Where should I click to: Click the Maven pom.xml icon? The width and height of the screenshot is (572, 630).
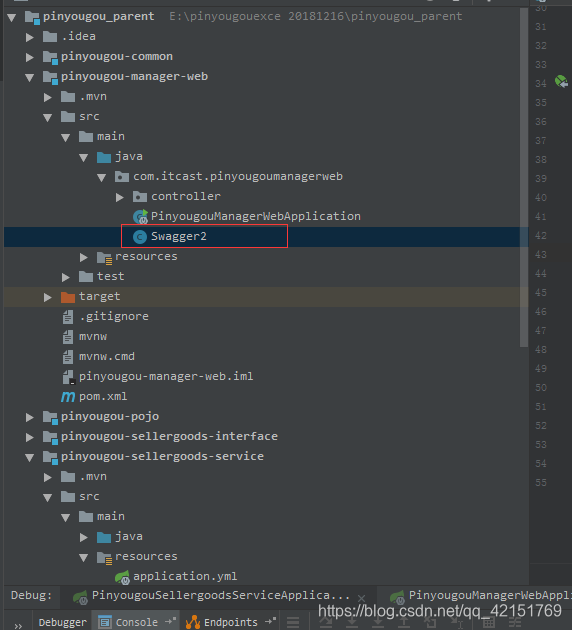tap(68, 397)
